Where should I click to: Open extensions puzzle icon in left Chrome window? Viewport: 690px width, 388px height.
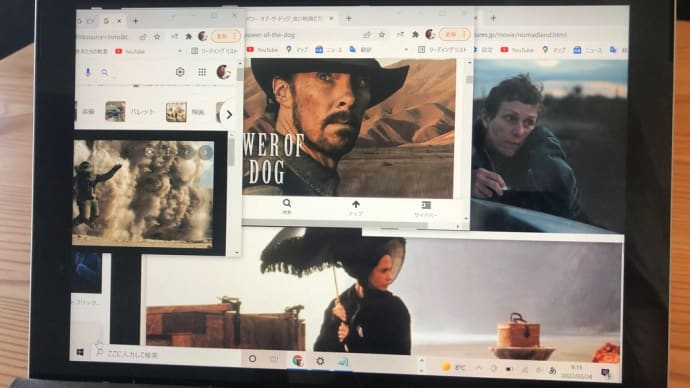[189, 37]
